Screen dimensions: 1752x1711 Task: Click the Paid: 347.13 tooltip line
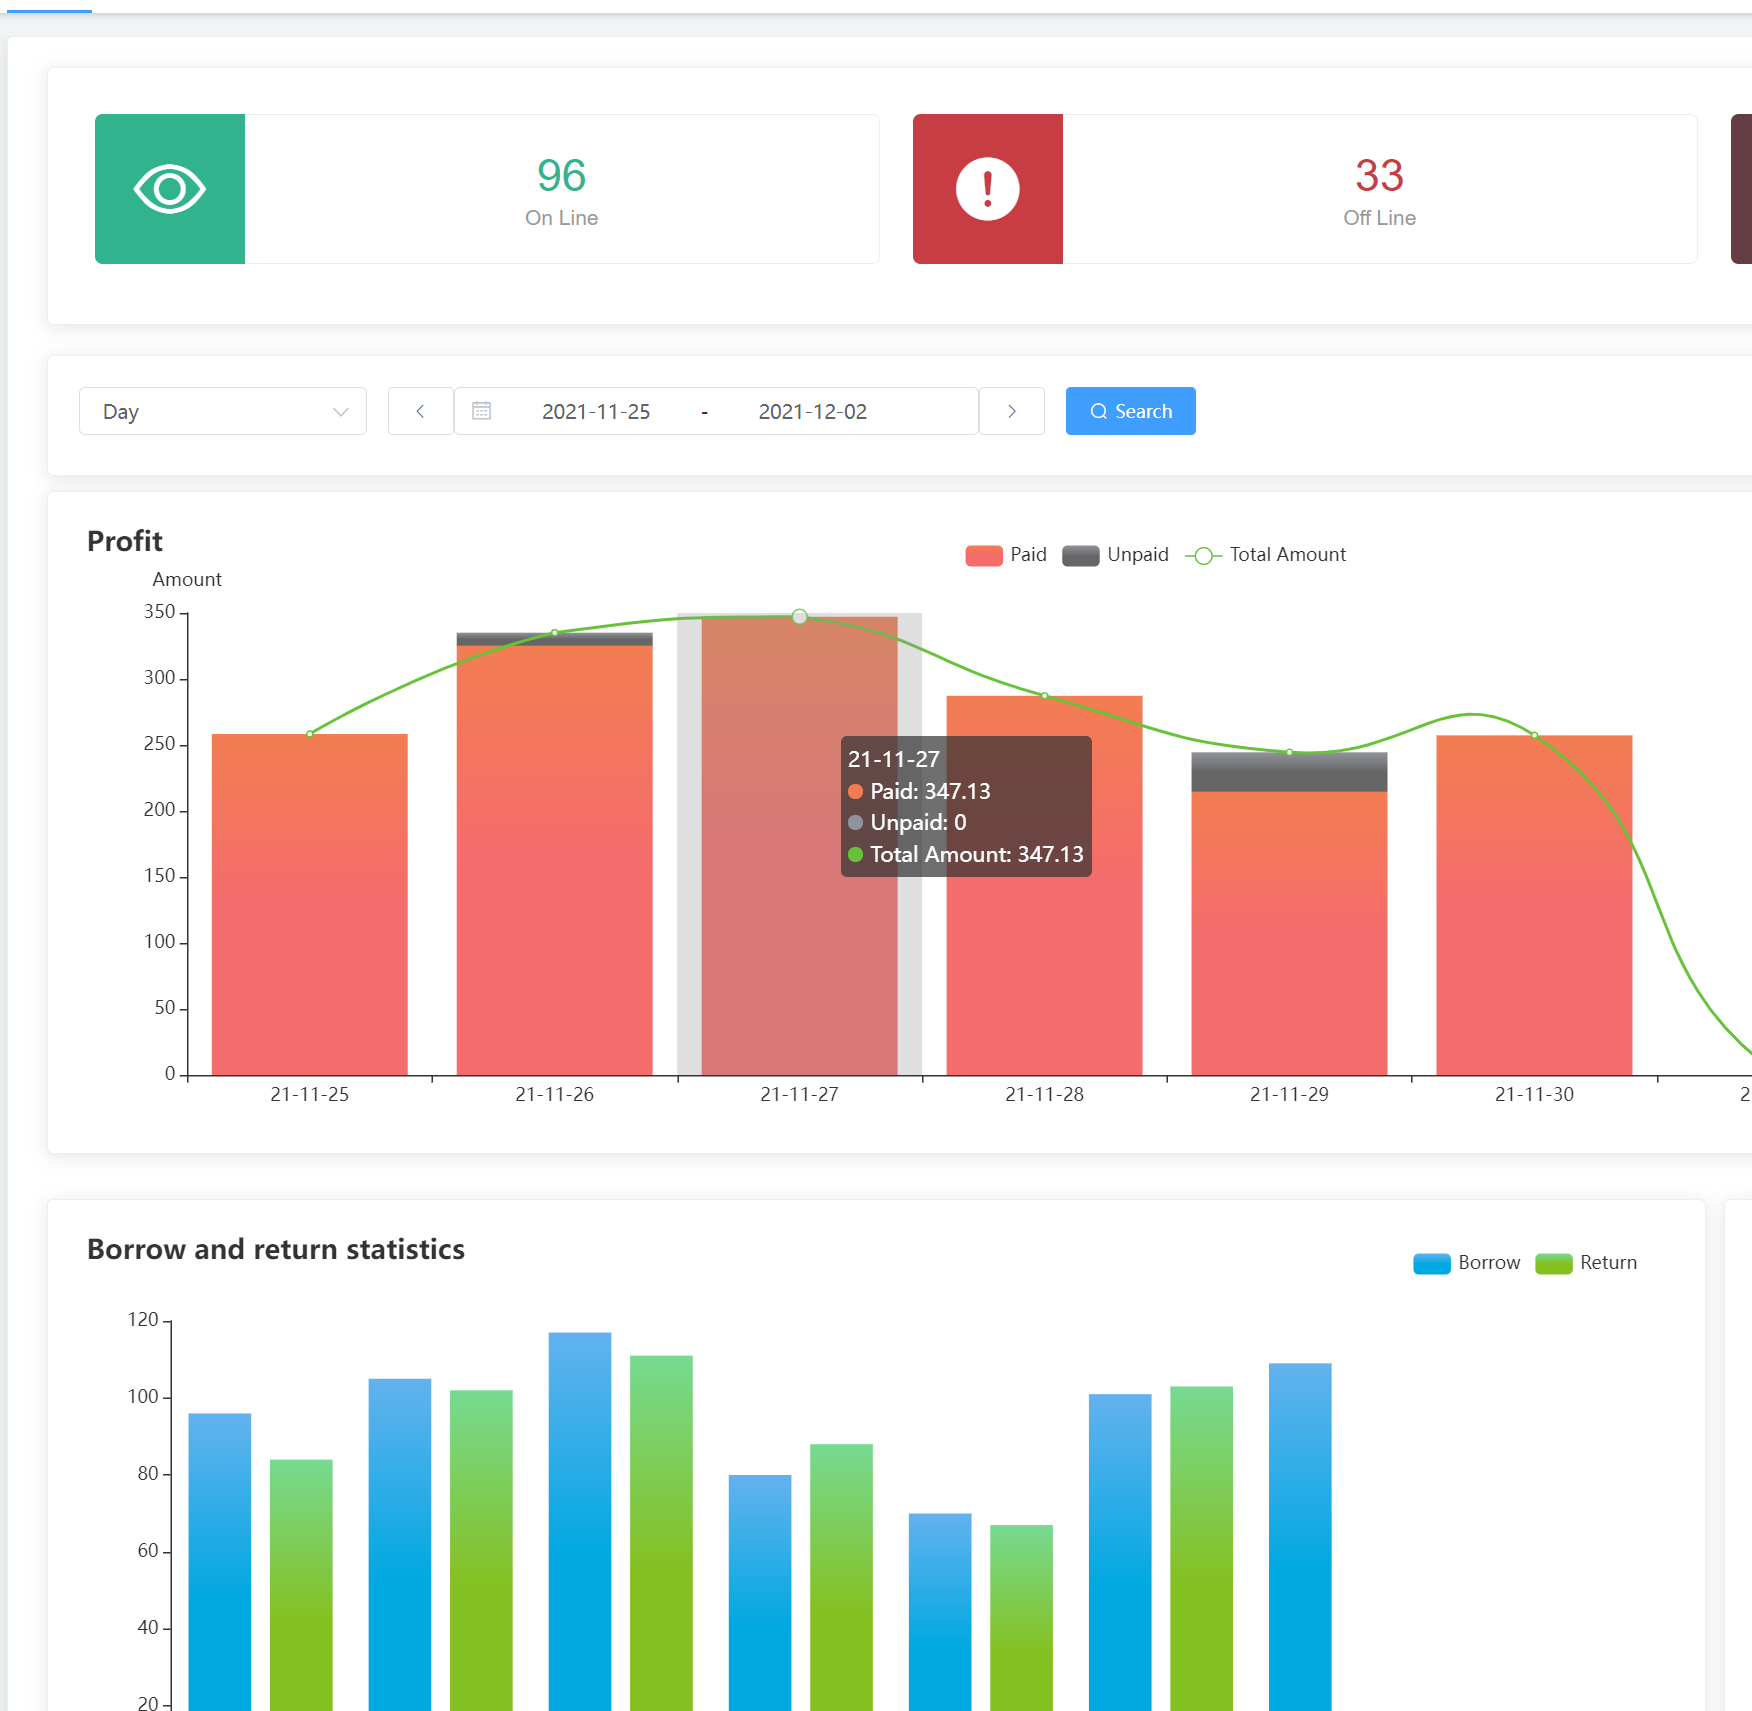click(x=920, y=791)
